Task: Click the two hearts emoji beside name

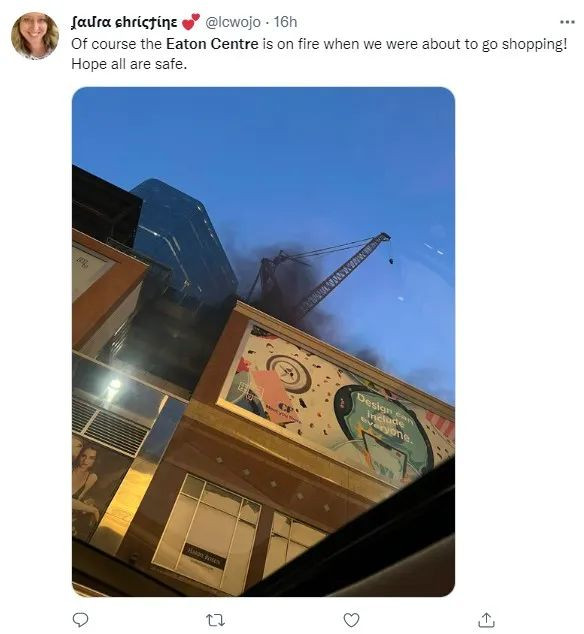Action: (190, 22)
